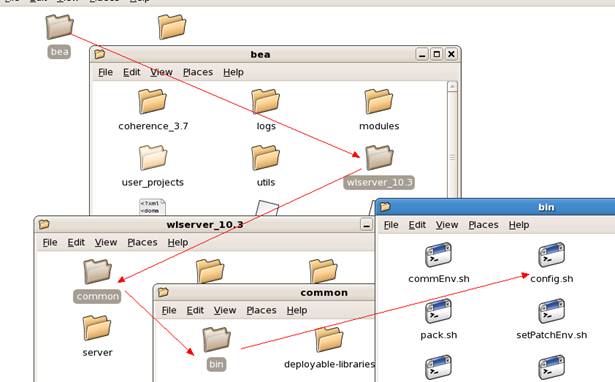Open Edit menu in common window
Screen dimensions: 615x382
click(x=195, y=310)
